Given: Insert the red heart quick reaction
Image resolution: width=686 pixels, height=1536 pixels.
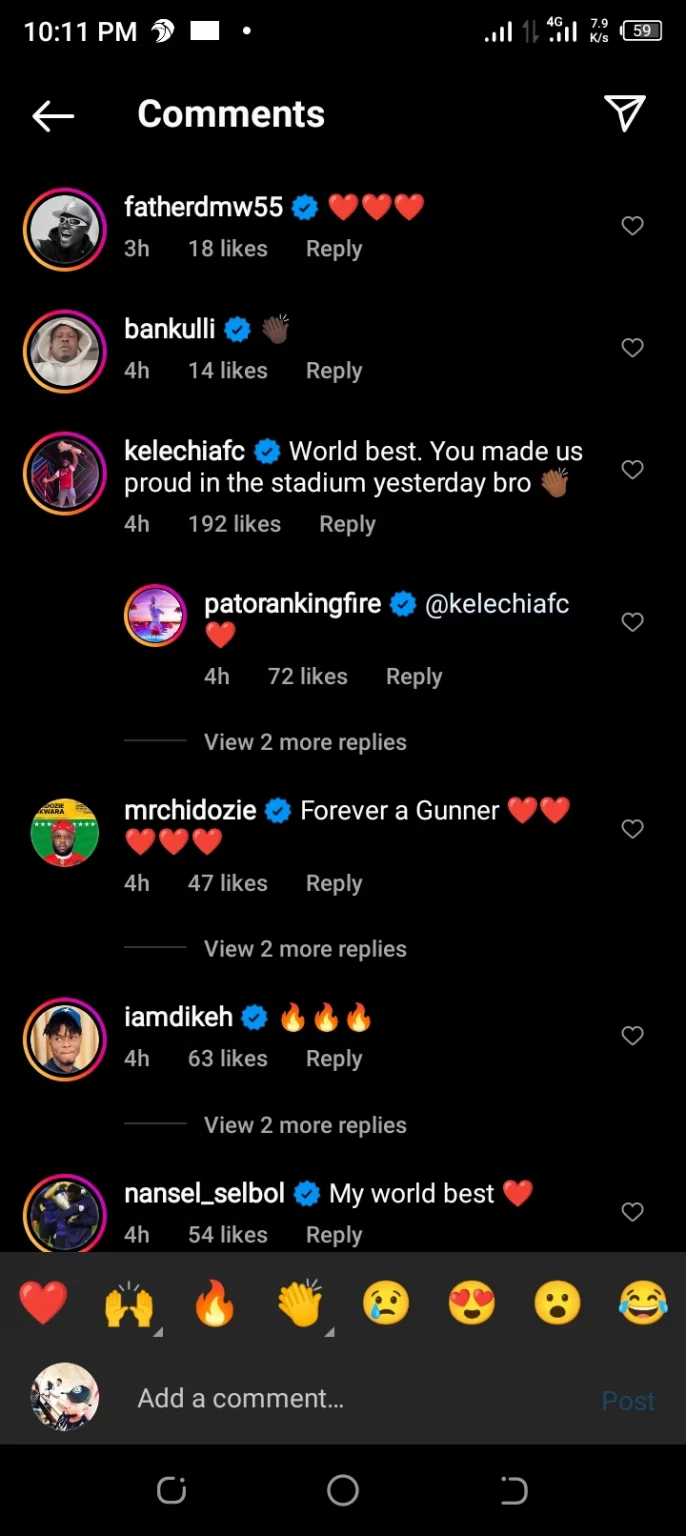Looking at the screenshot, I should [x=43, y=1304].
